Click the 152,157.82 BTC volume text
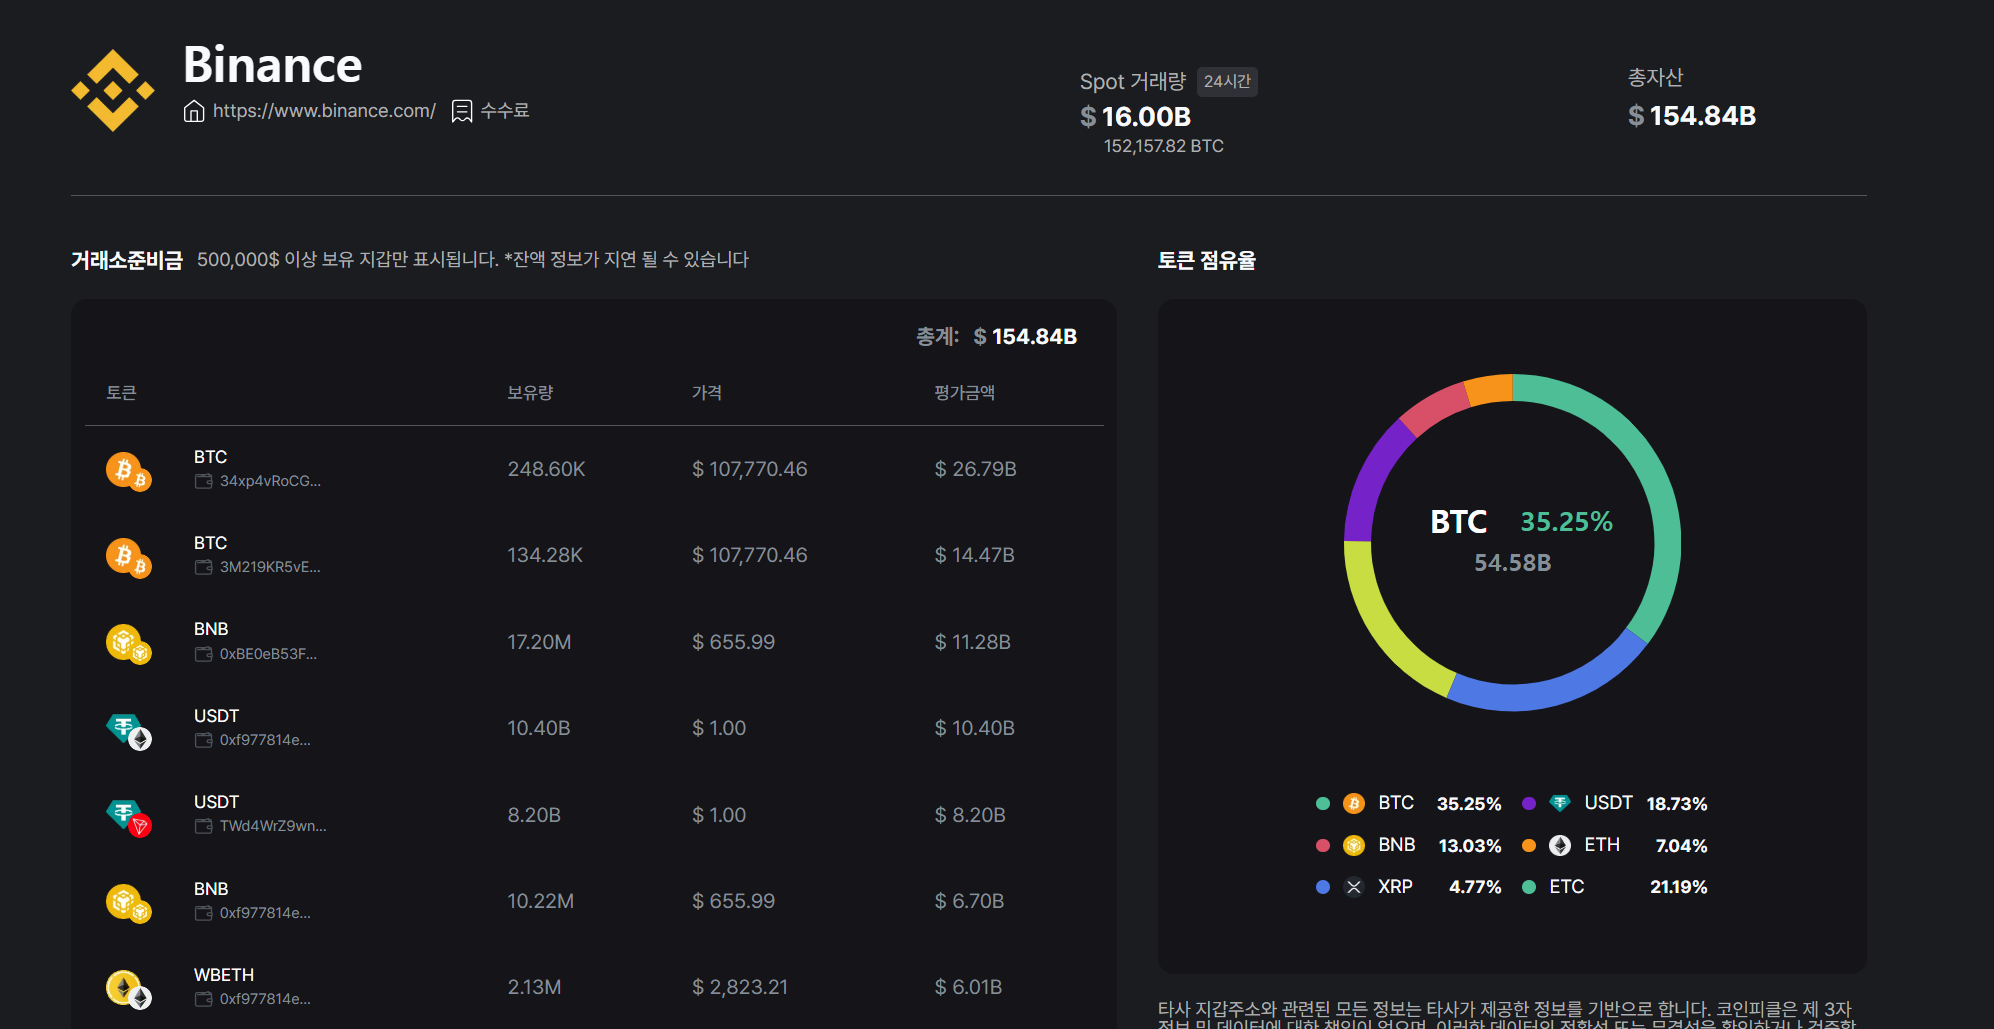The width and height of the screenshot is (1994, 1029). (x=1163, y=146)
